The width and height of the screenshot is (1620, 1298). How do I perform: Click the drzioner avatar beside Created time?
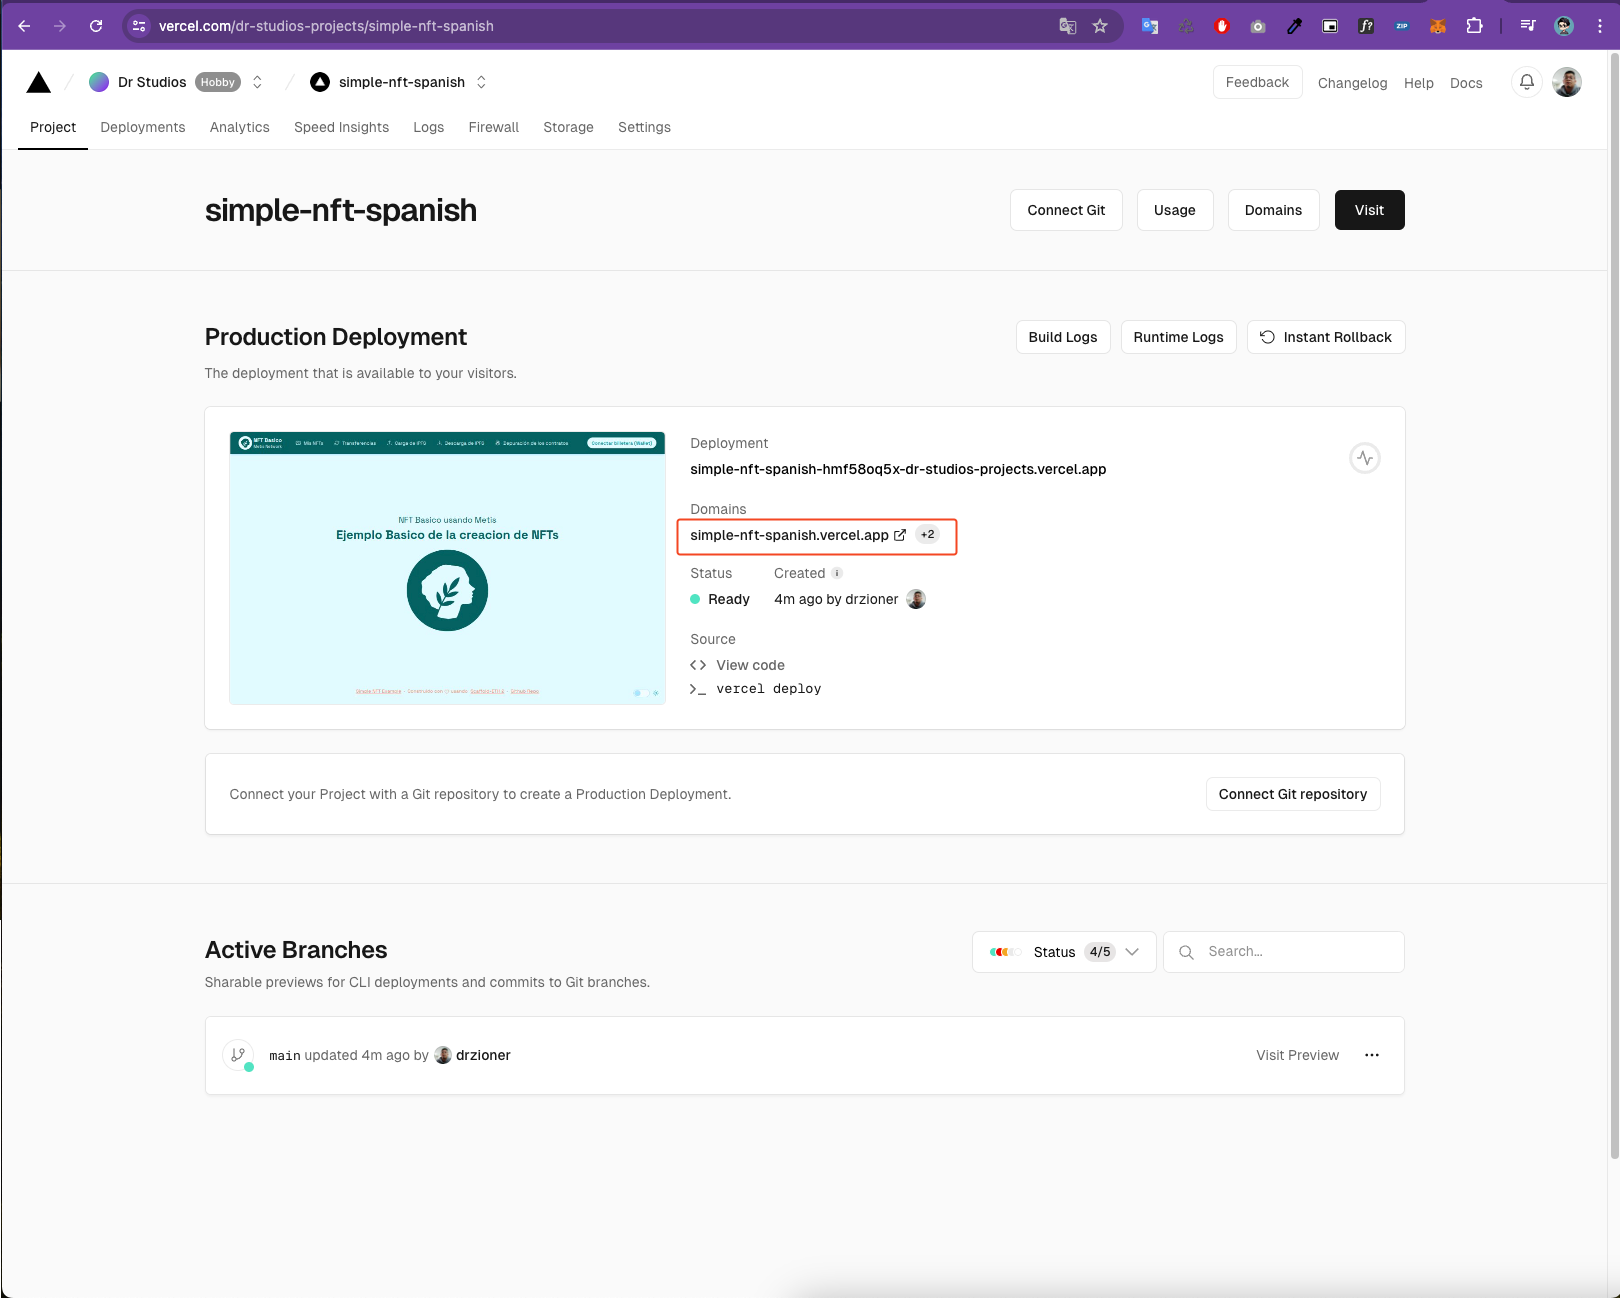point(916,599)
